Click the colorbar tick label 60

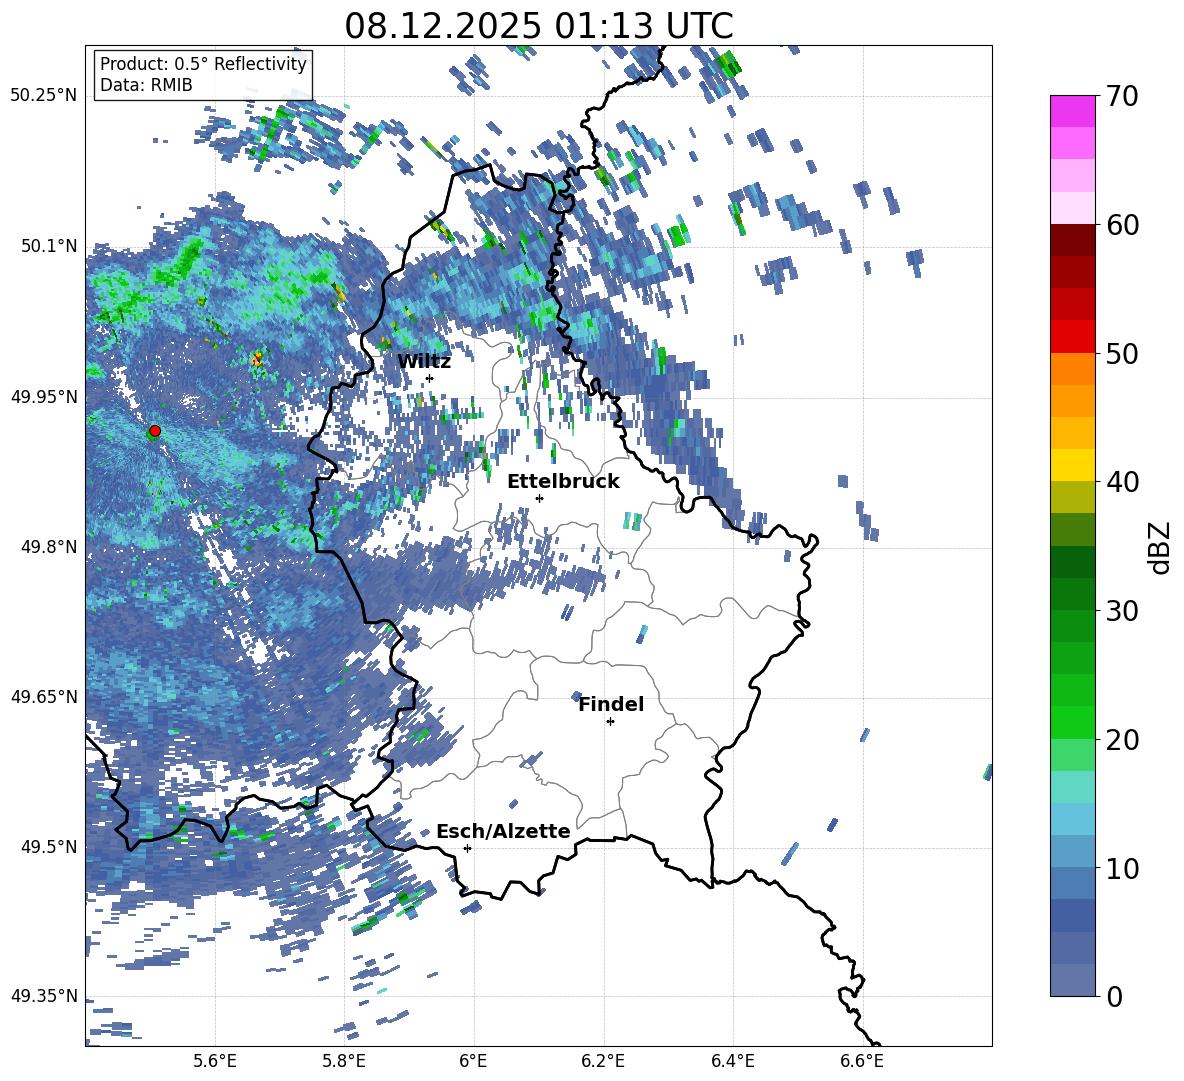1122,225
